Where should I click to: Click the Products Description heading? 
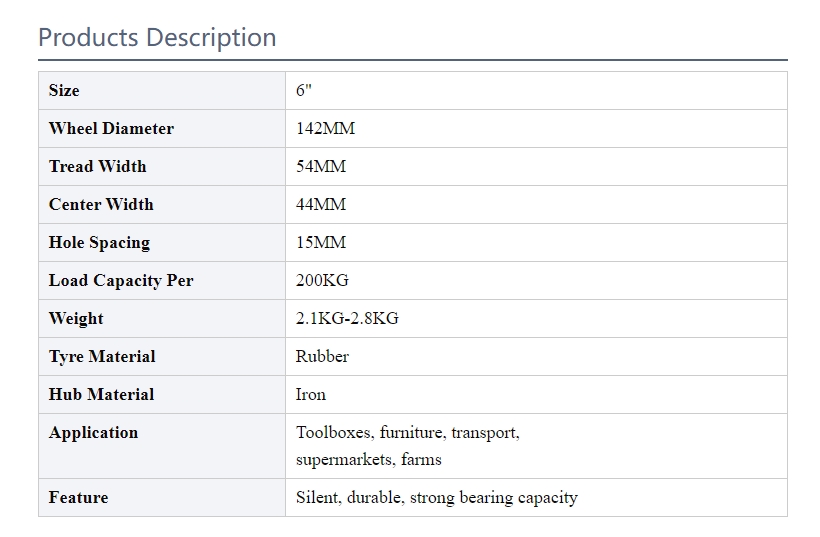tap(157, 38)
